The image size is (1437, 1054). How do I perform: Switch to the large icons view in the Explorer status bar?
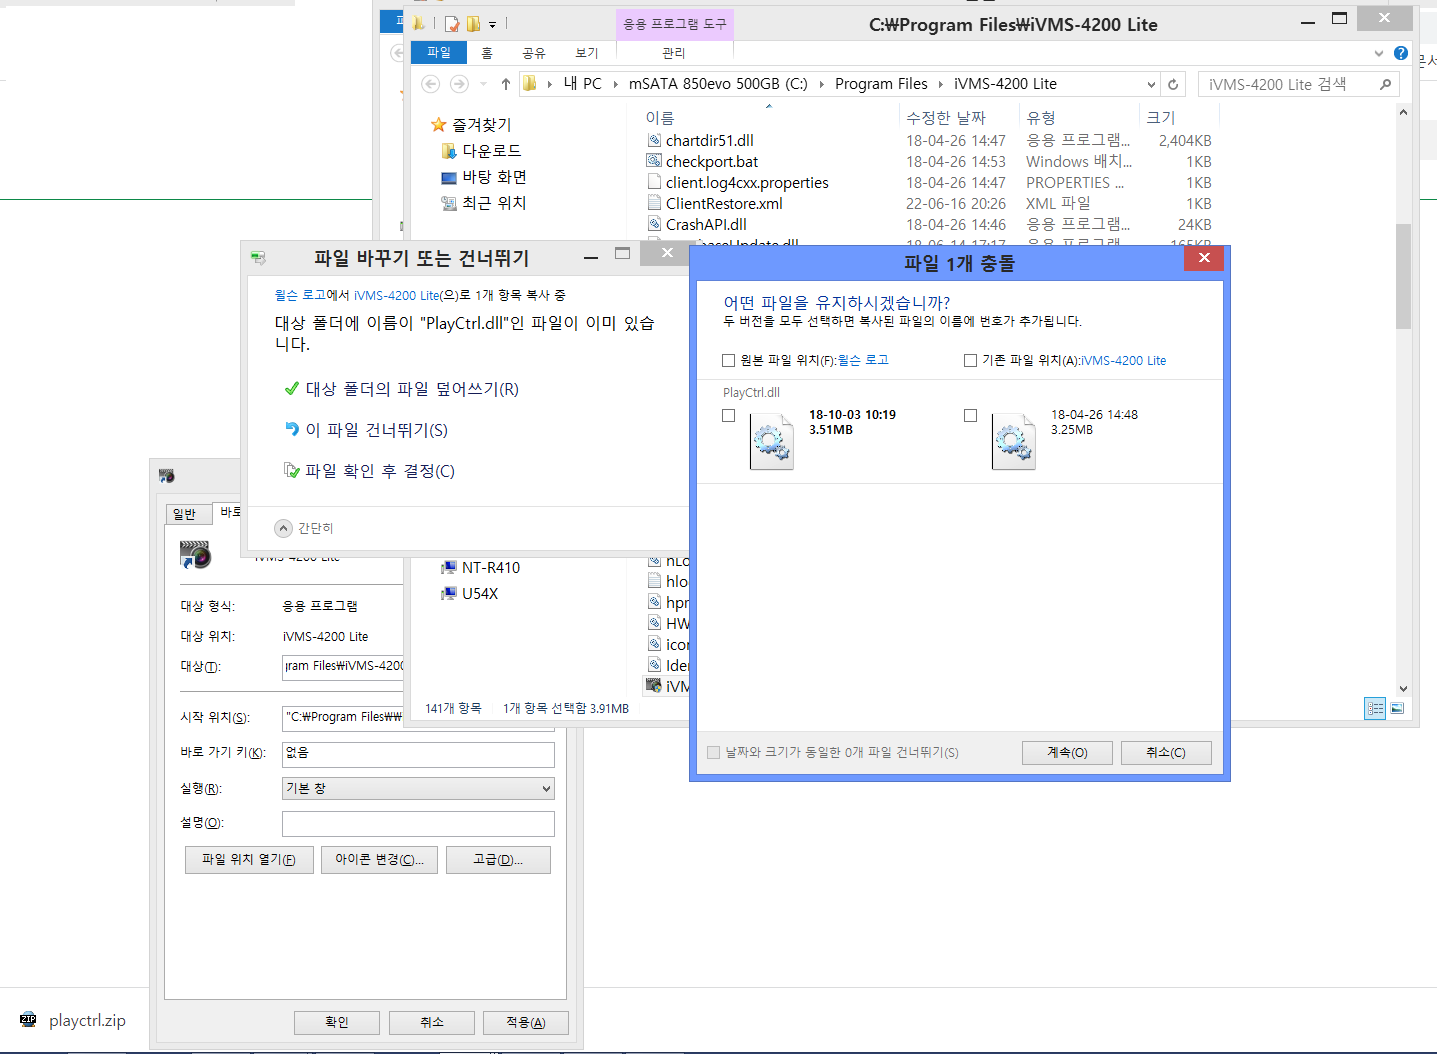[1397, 708]
